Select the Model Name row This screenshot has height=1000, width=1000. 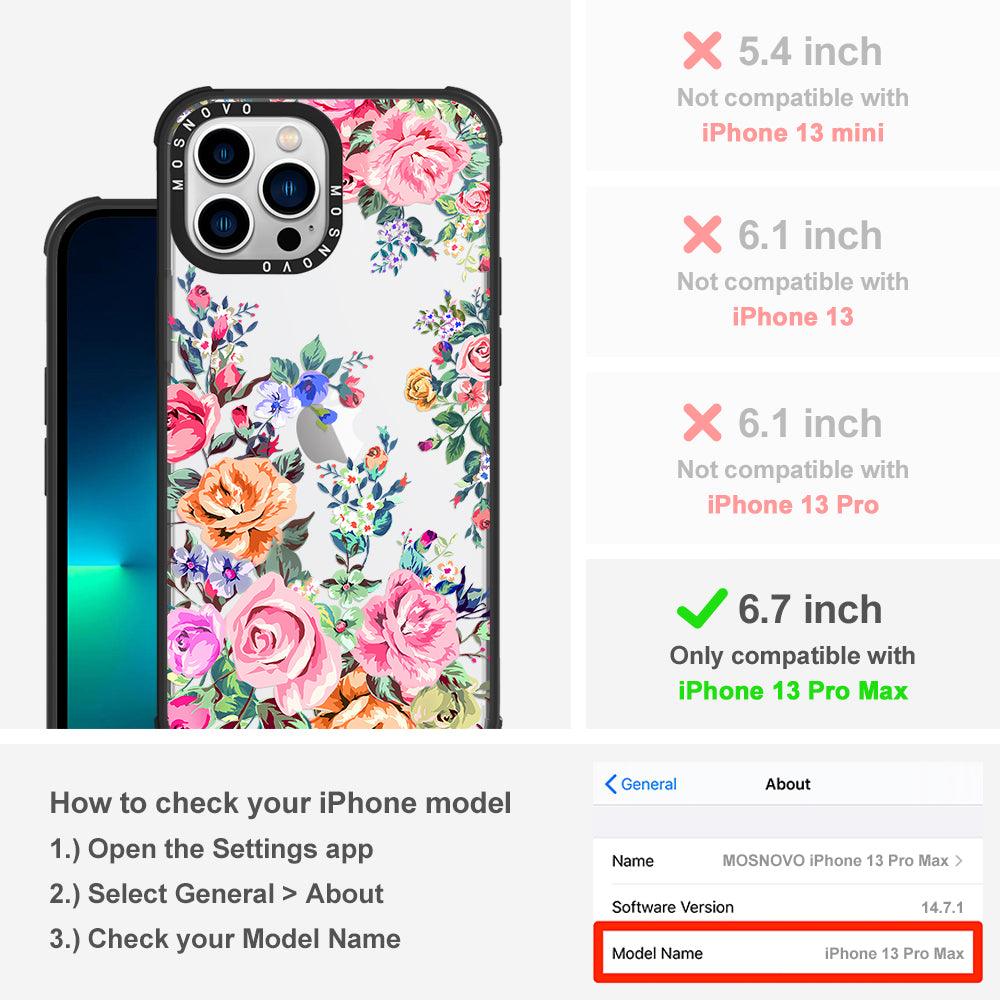[x=788, y=953]
